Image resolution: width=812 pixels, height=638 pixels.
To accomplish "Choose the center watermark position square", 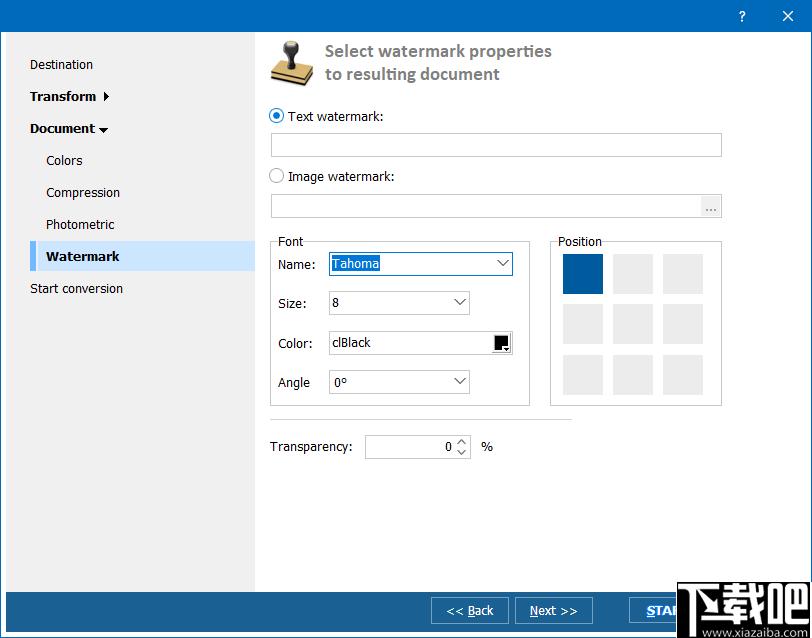I will tap(633, 324).
